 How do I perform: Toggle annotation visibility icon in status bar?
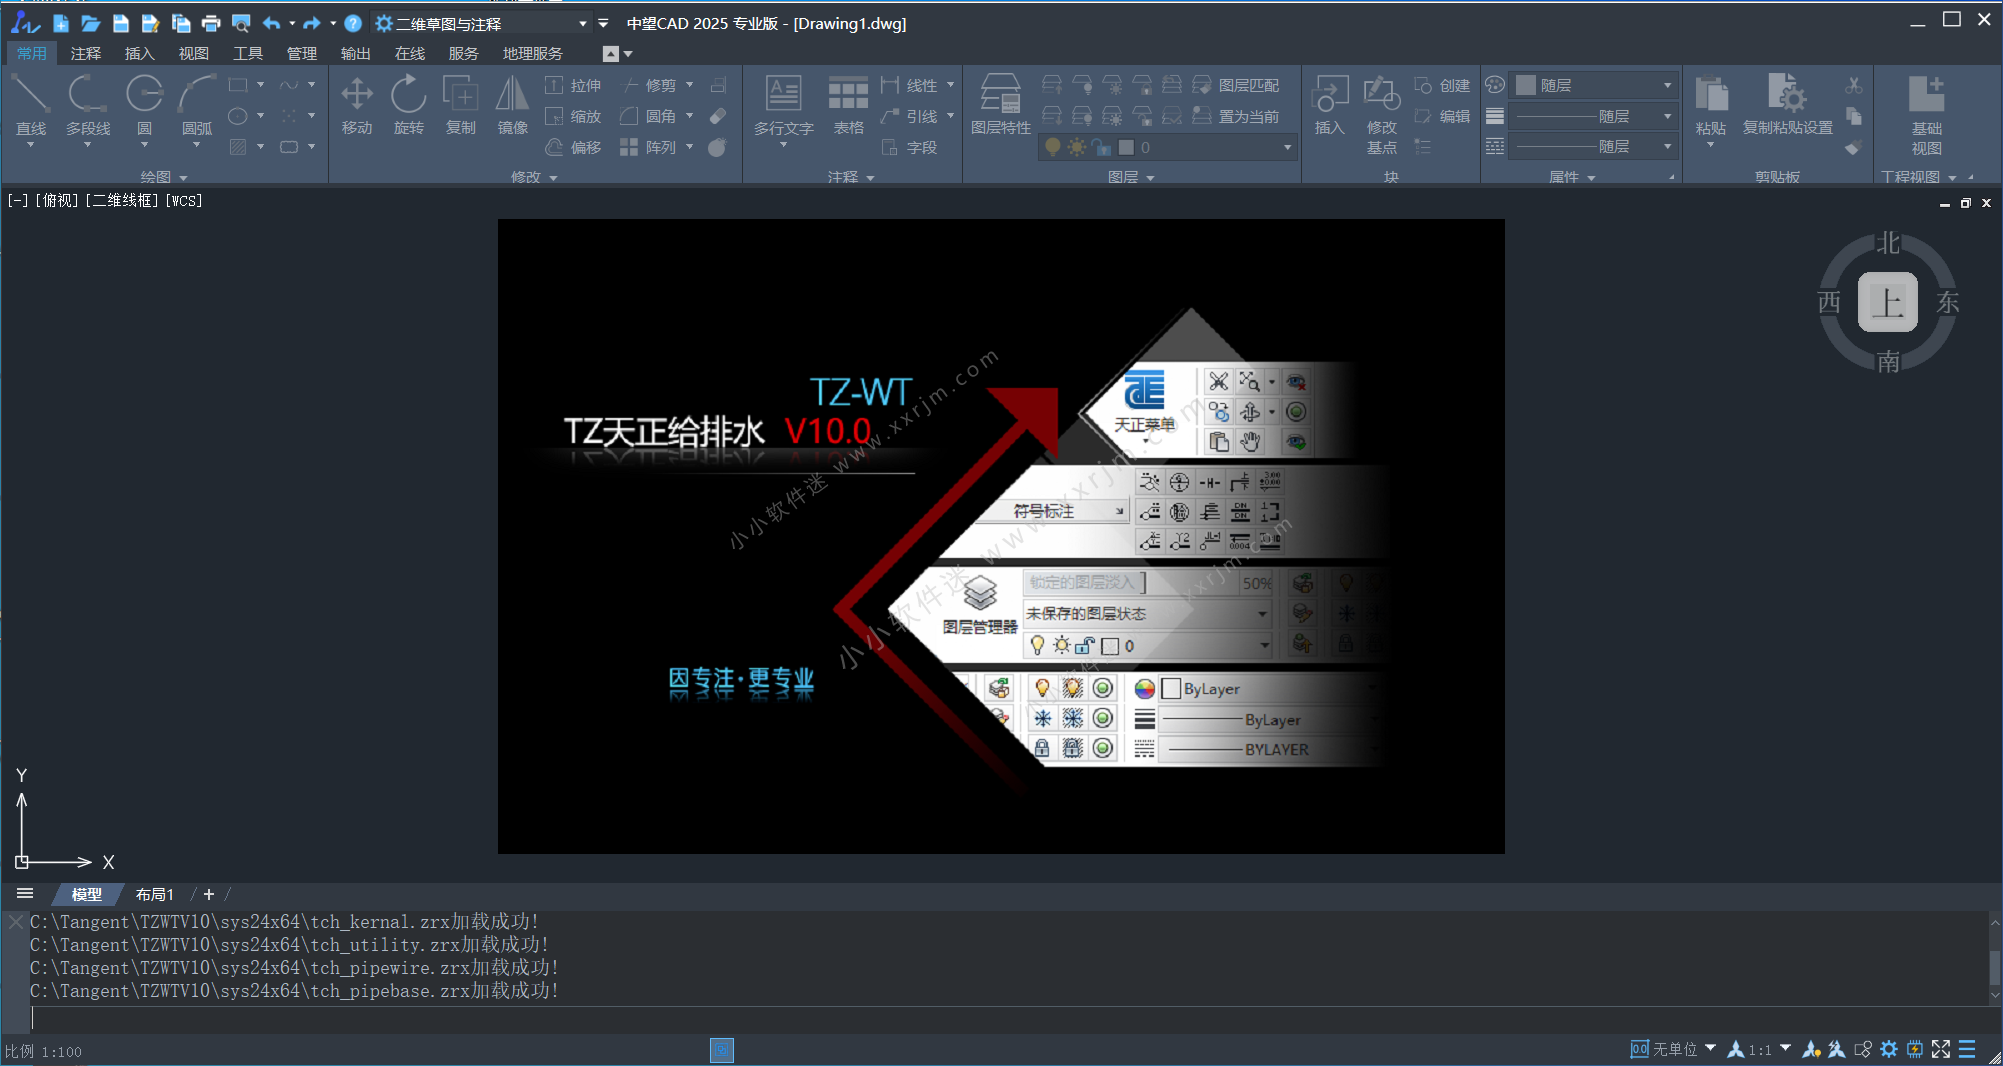pos(1811,1049)
